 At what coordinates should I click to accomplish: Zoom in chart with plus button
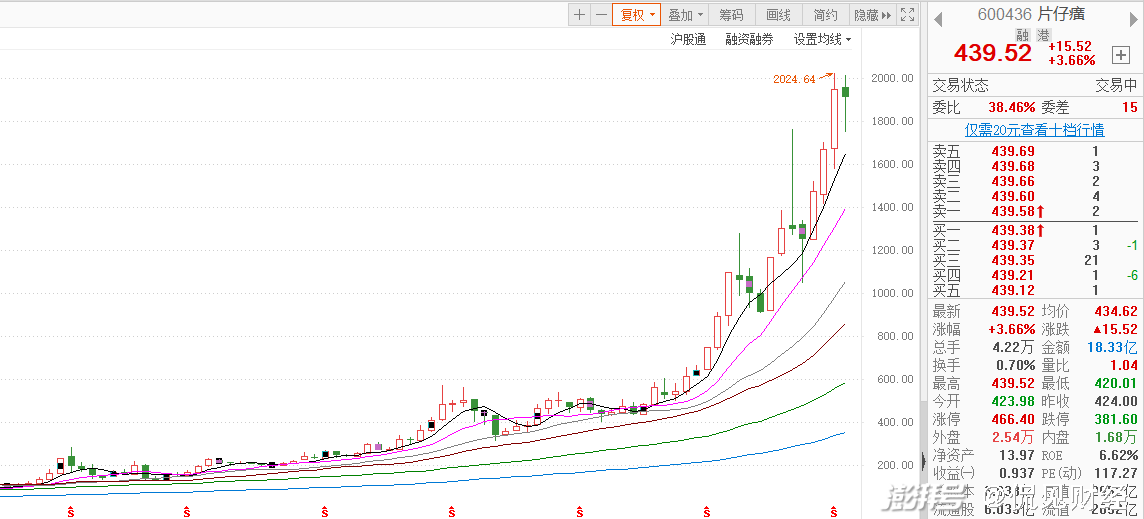click(x=580, y=14)
